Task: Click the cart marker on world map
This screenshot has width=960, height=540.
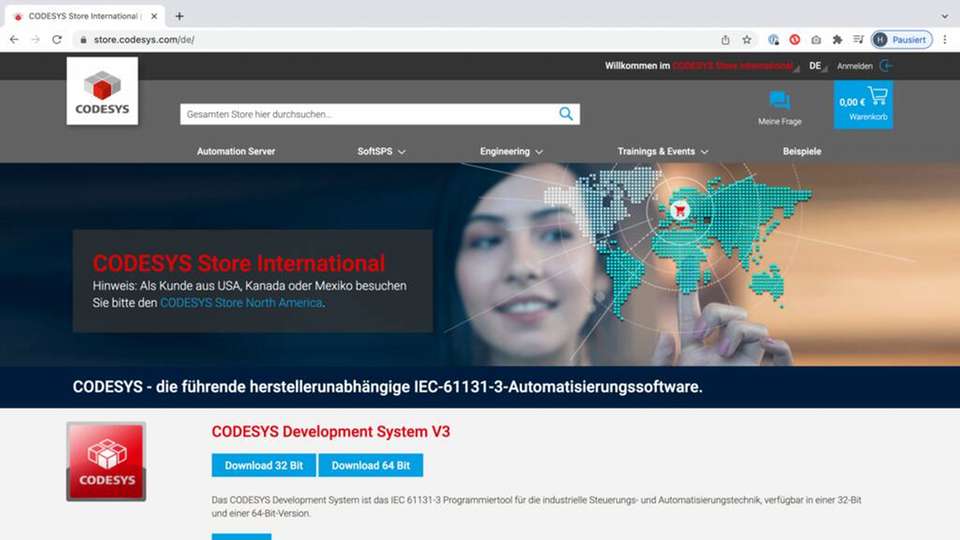Action: coord(680,210)
